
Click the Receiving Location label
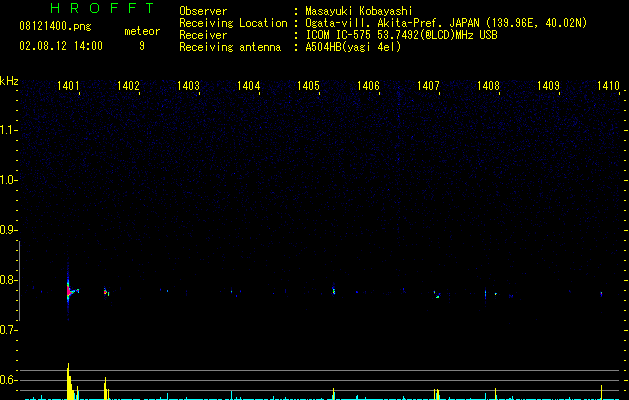pos(233,23)
